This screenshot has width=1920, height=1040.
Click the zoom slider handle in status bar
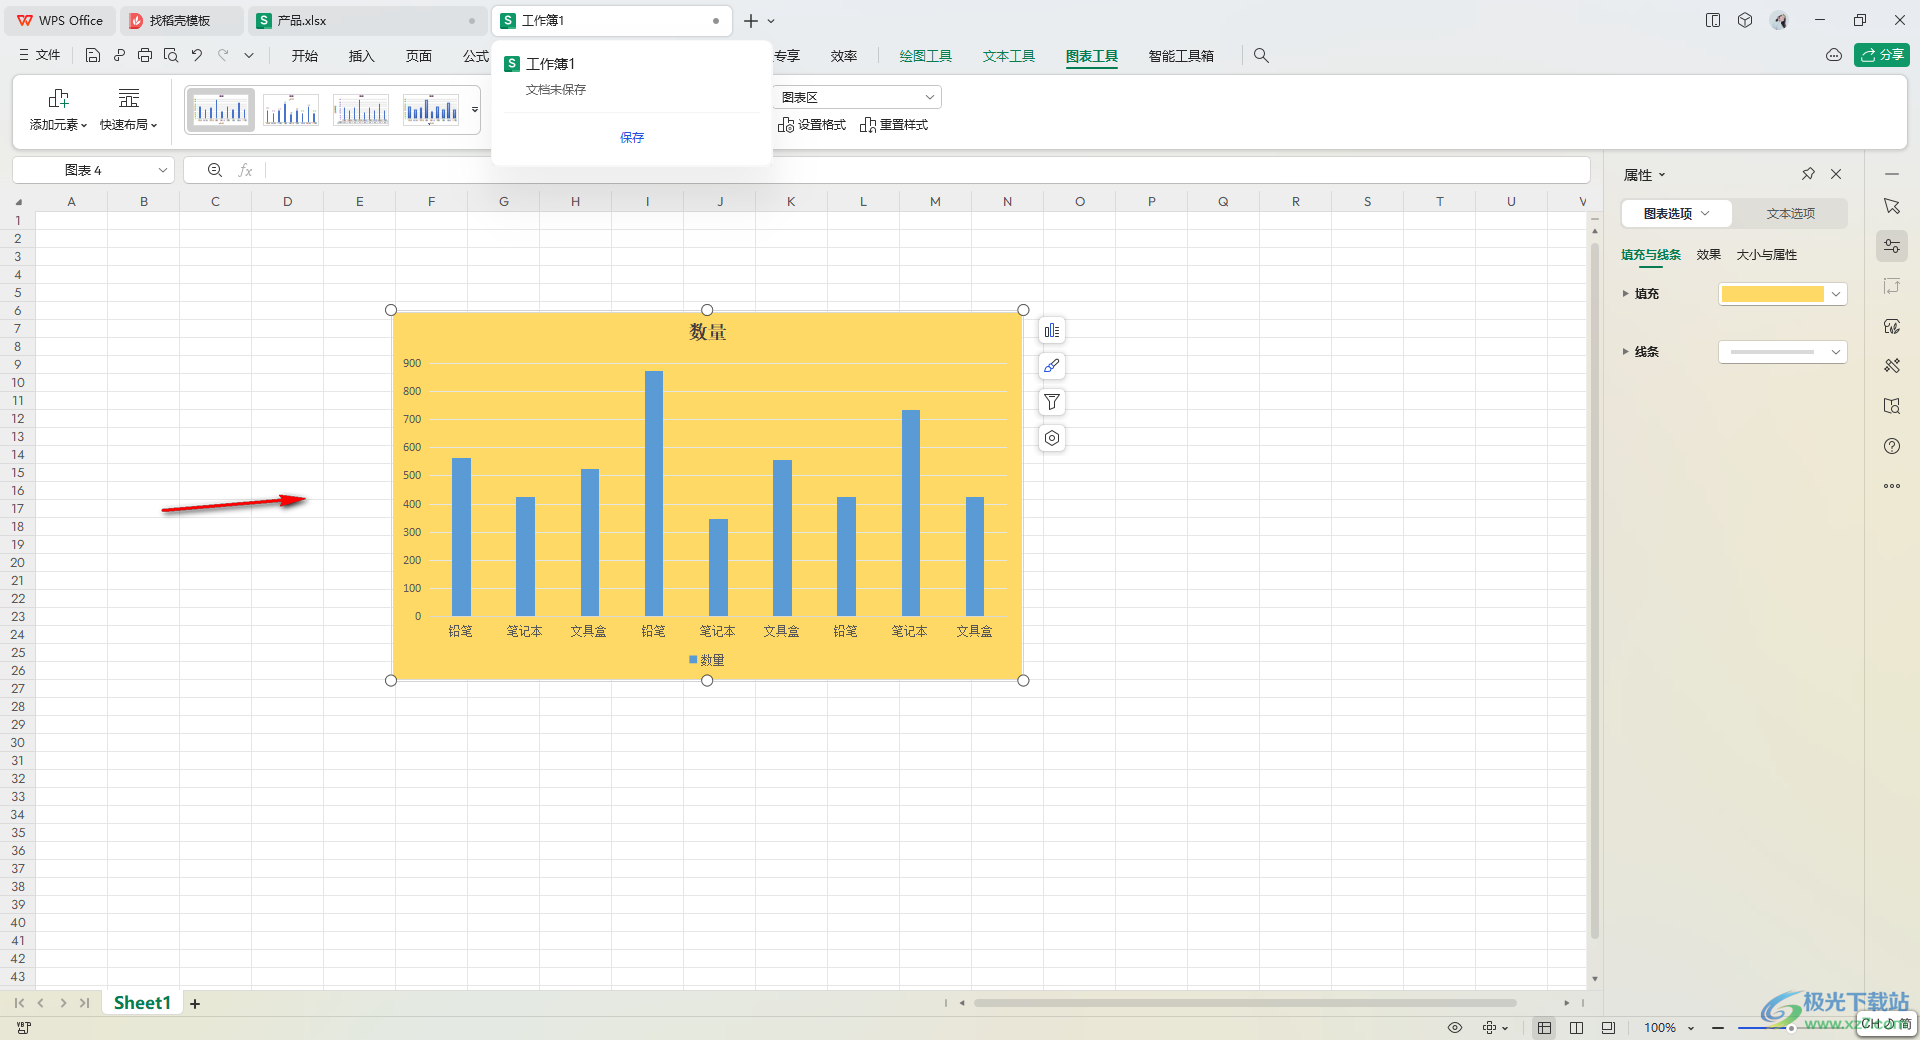click(x=1791, y=1028)
